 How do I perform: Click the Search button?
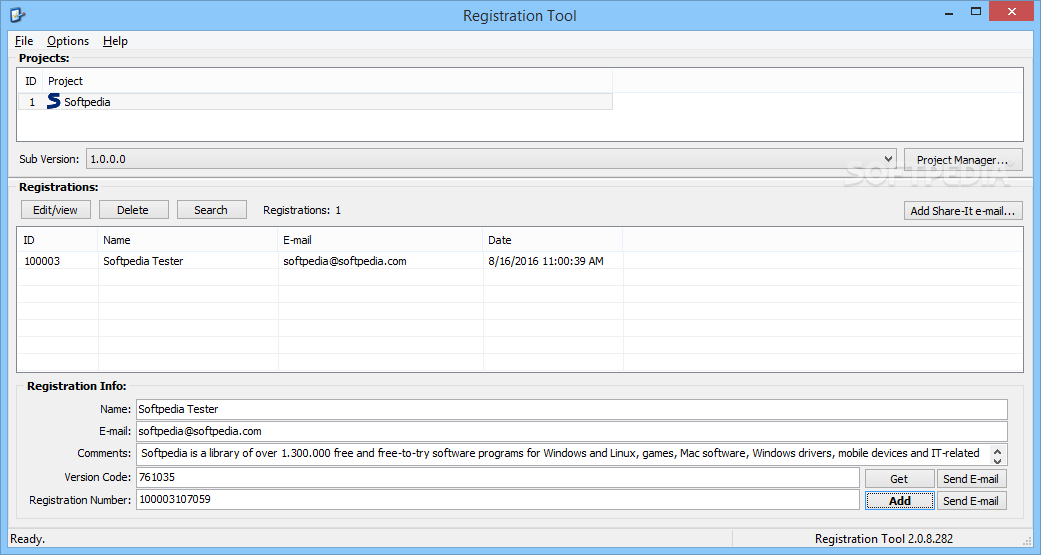click(211, 210)
